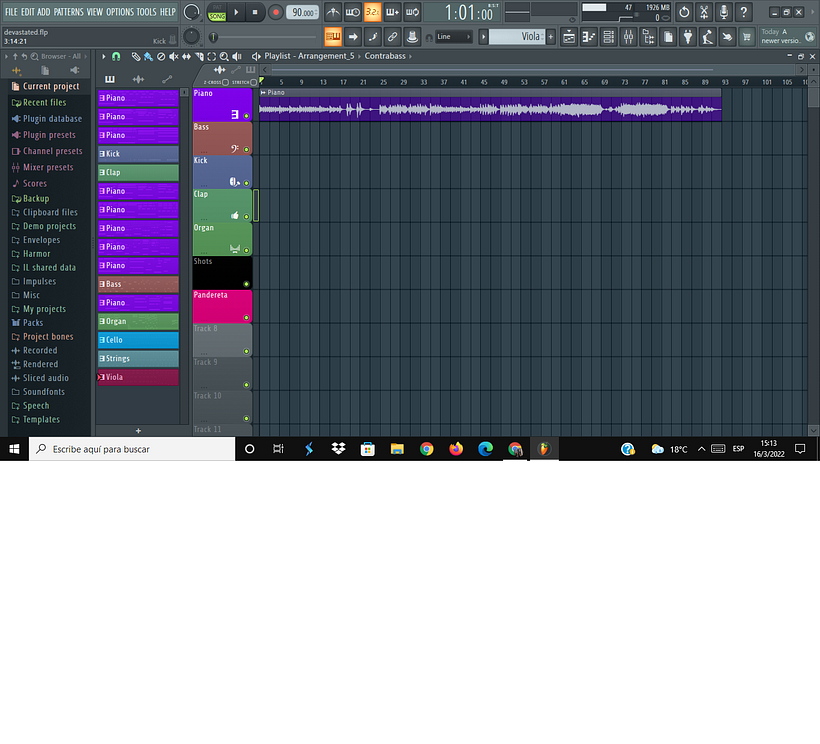
Task: Click the step editing arrow icon
Action: [352, 37]
